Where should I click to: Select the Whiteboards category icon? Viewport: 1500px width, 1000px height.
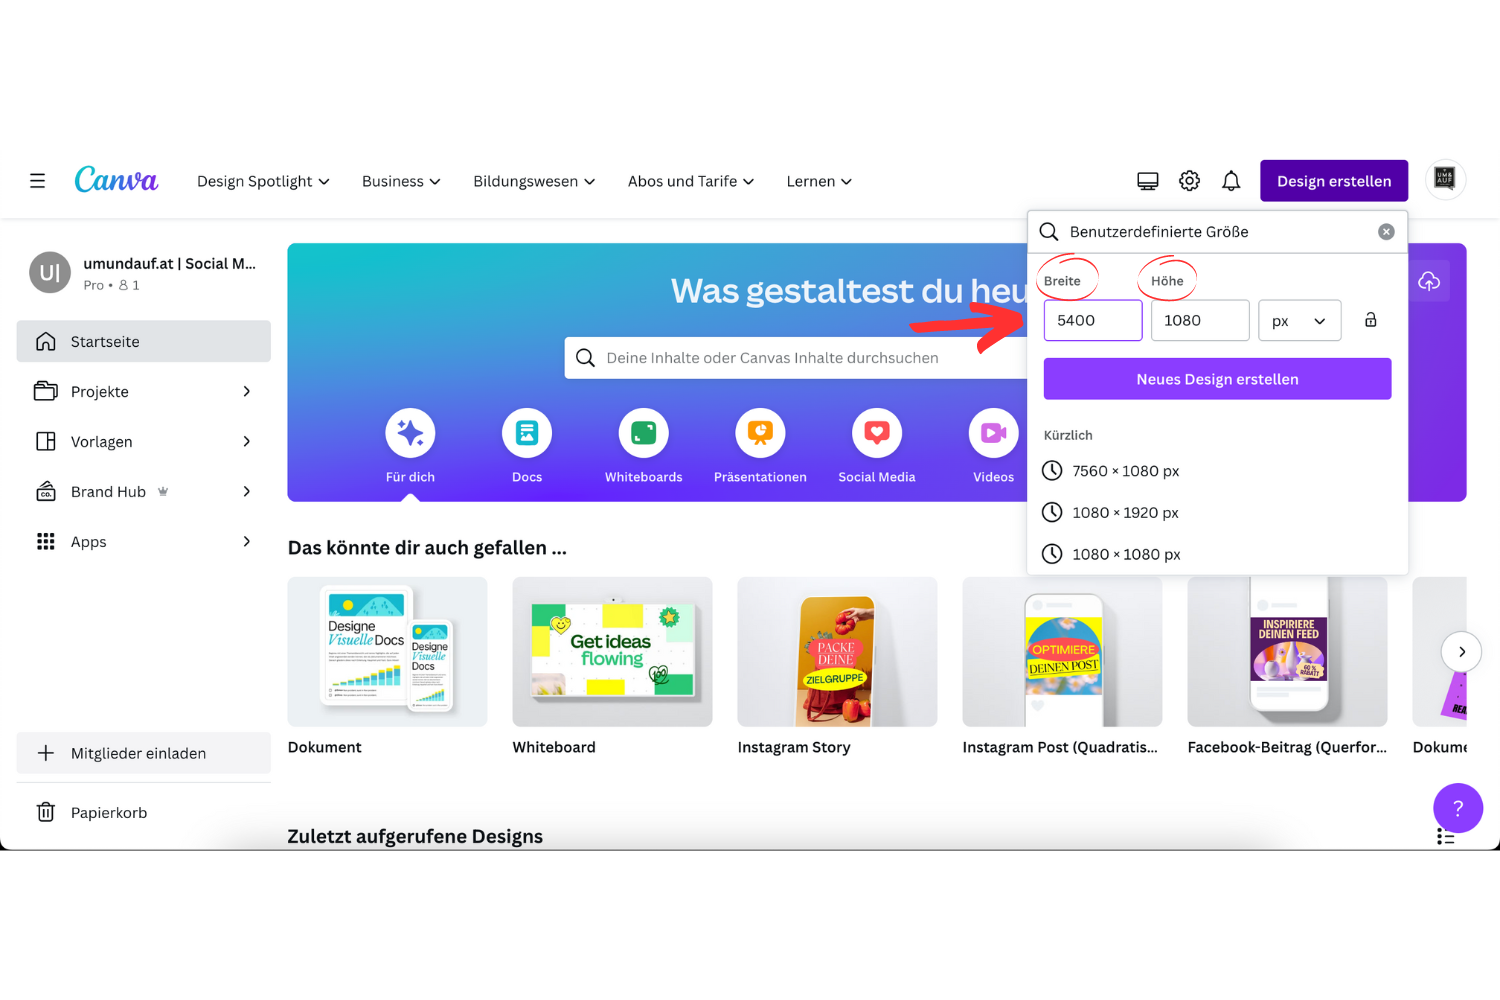click(x=644, y=434)
